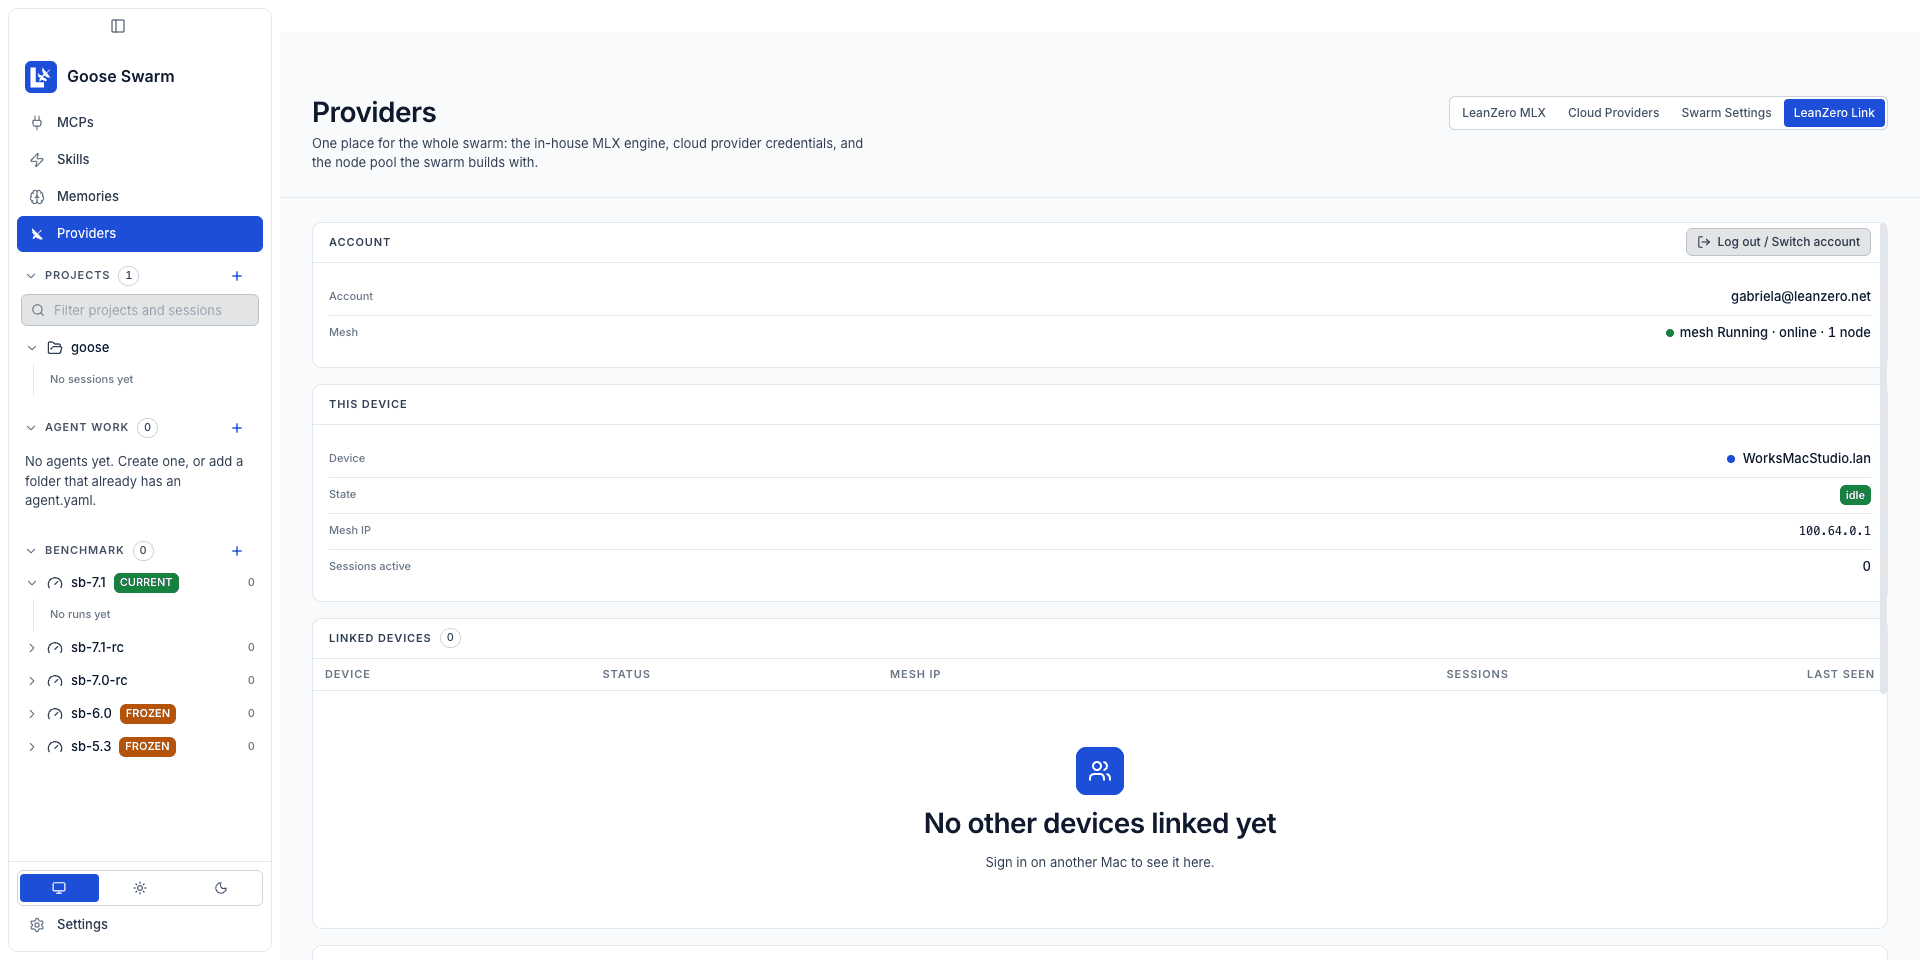This screenshot has width=1920, height=960.
Task: Click the gauge icon next to sb-6.0
Action: pos(55,714)
